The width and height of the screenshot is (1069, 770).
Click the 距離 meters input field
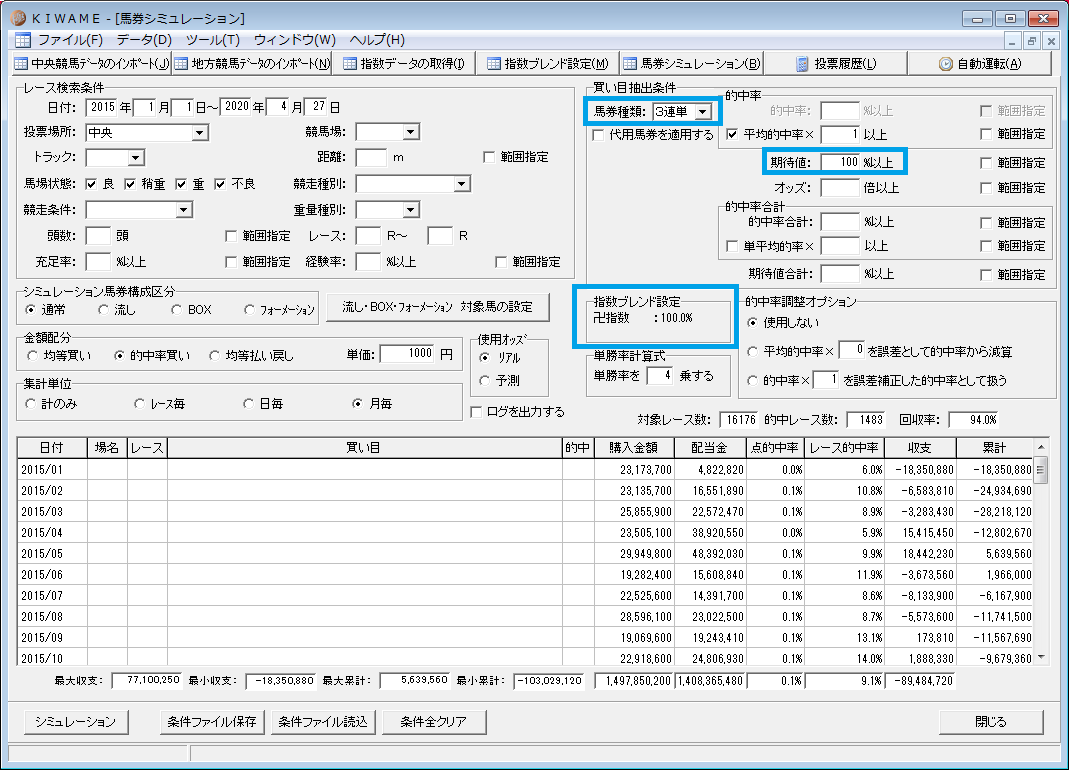[372, 158]
